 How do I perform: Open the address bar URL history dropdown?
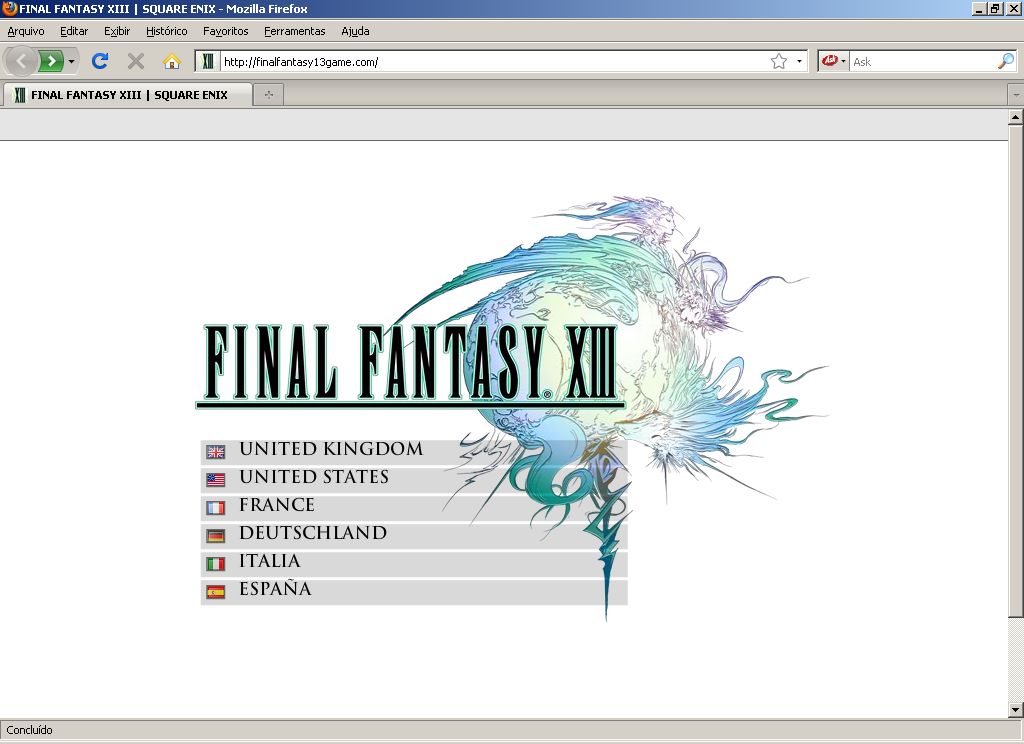799,61
